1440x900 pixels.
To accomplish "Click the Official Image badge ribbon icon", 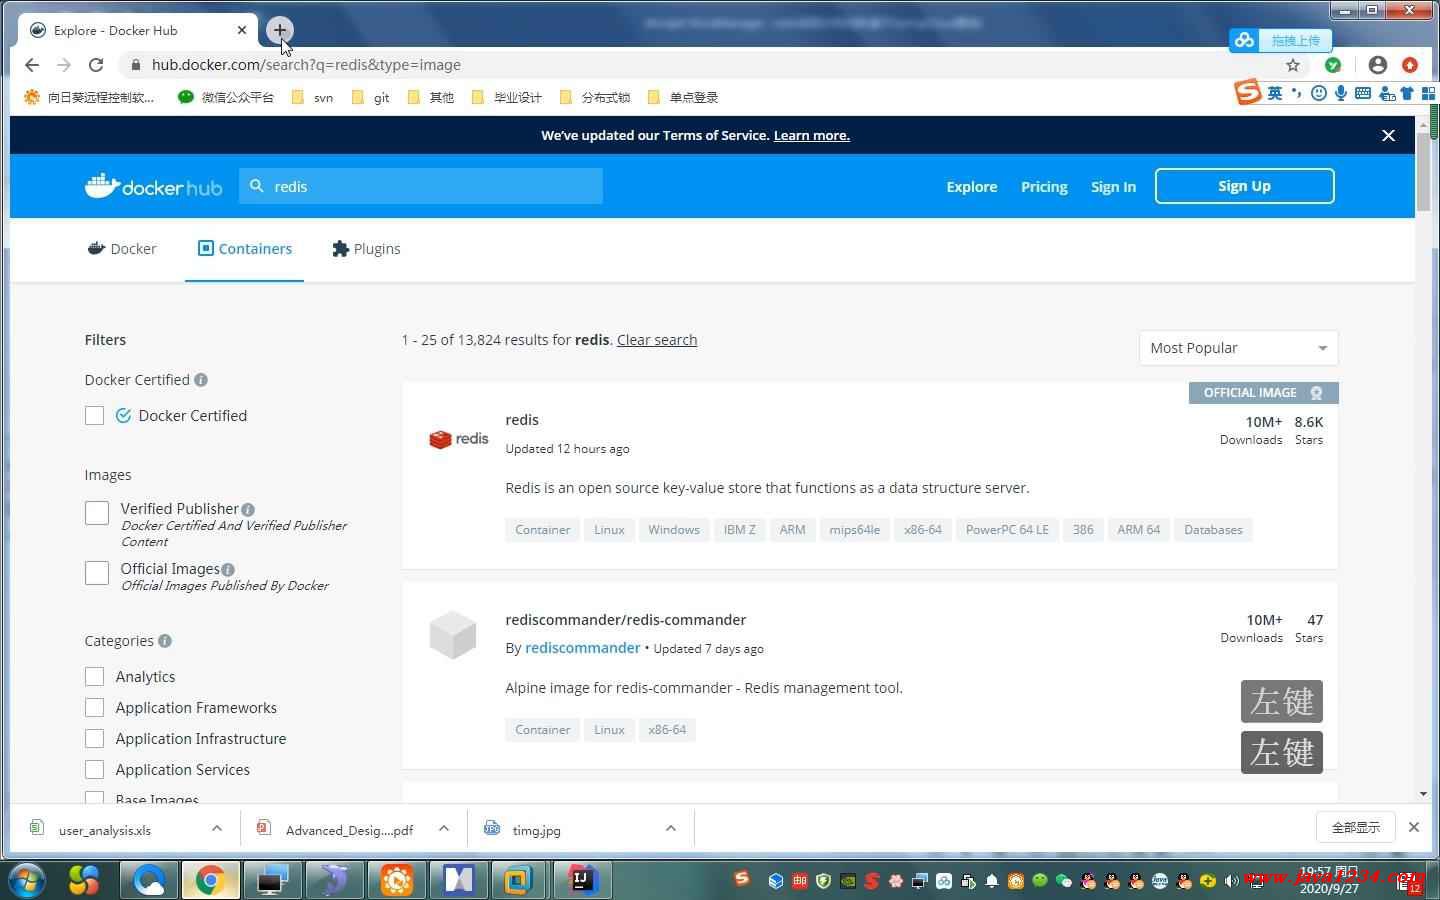I will coord(1316,393).
